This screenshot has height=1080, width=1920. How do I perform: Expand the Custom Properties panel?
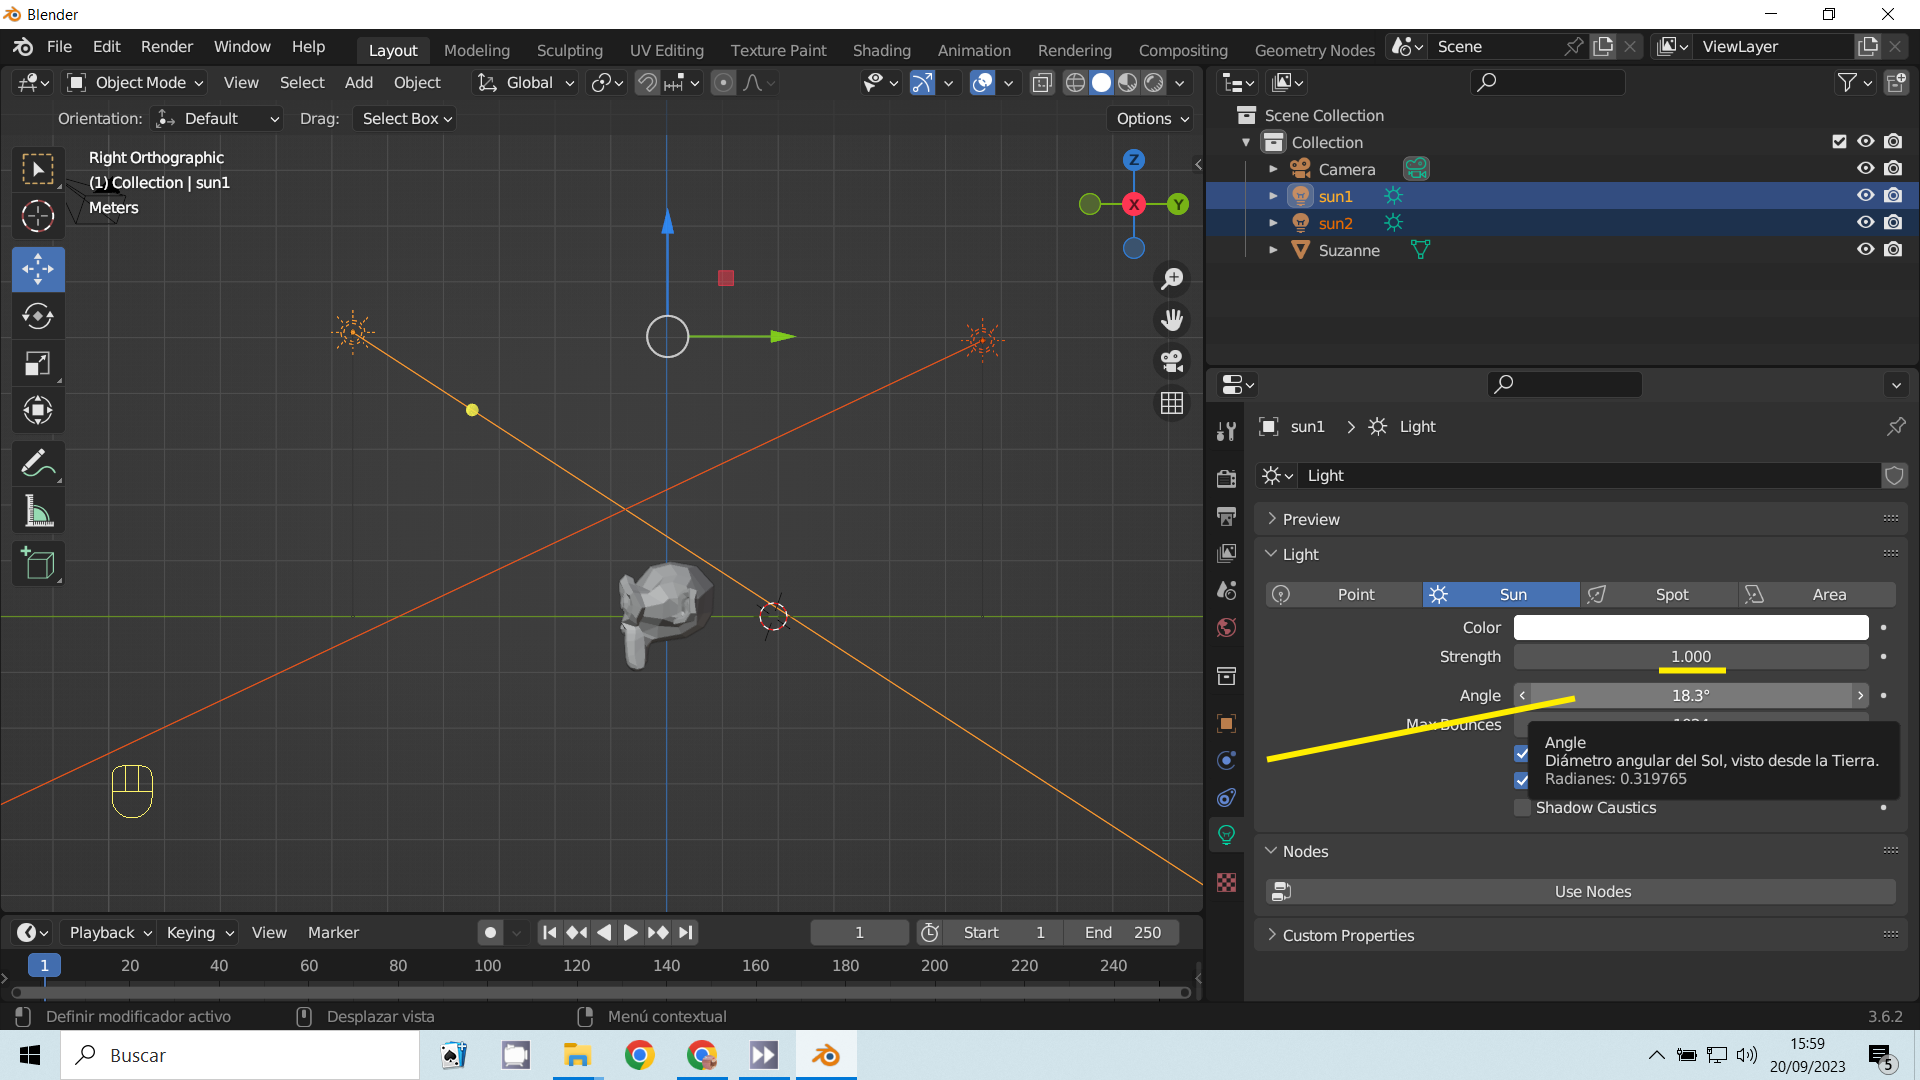pyautogui.click(x=1348, y=935)
